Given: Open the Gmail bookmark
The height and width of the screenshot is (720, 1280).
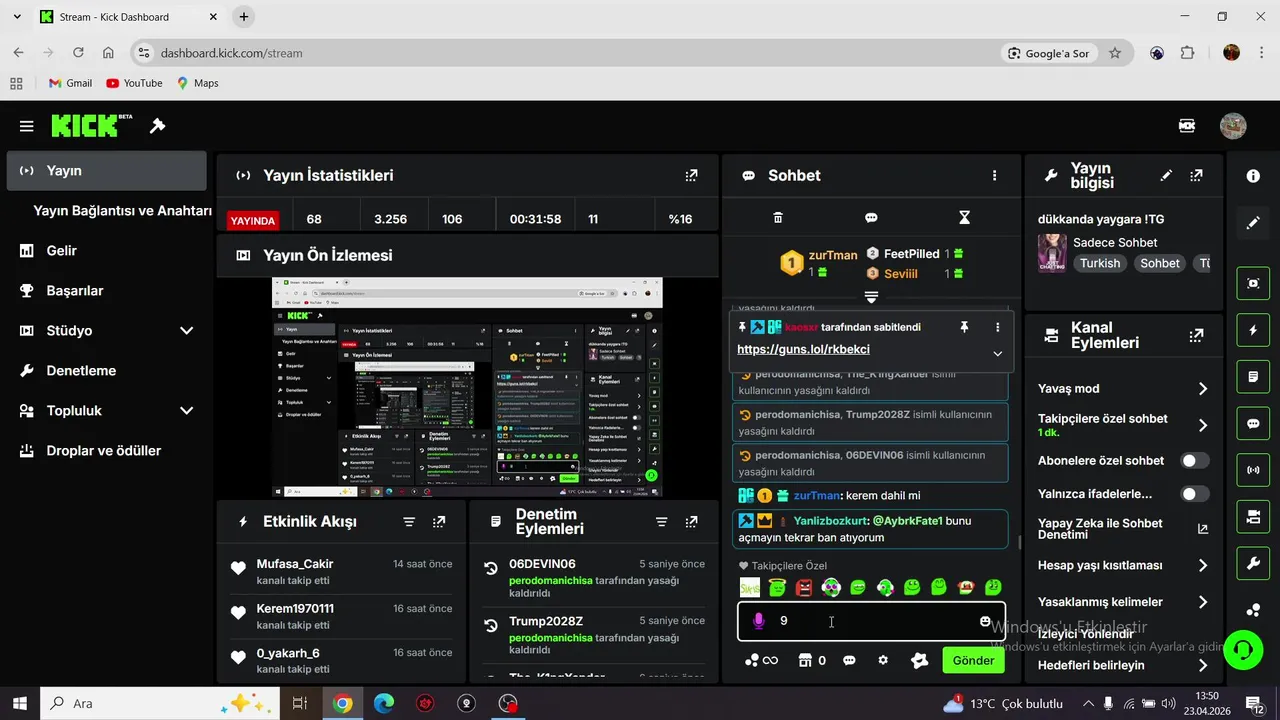Looking at the screenshot, I should click(x=70, y=83).
